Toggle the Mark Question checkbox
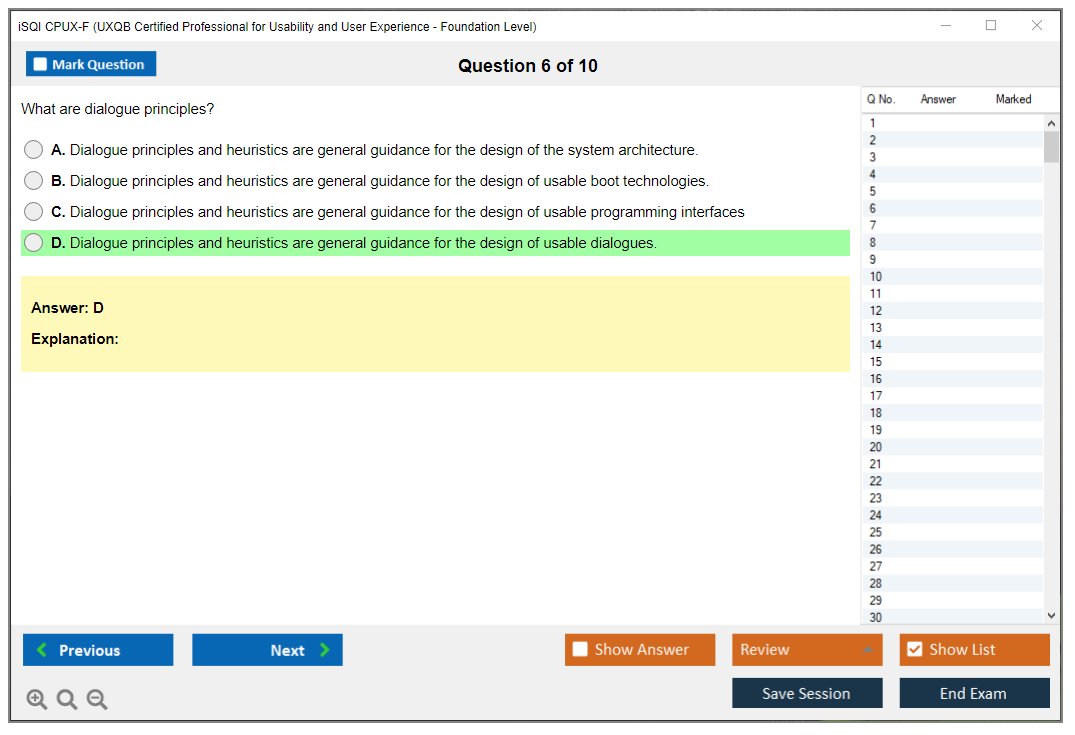 (x=41, y=65)
